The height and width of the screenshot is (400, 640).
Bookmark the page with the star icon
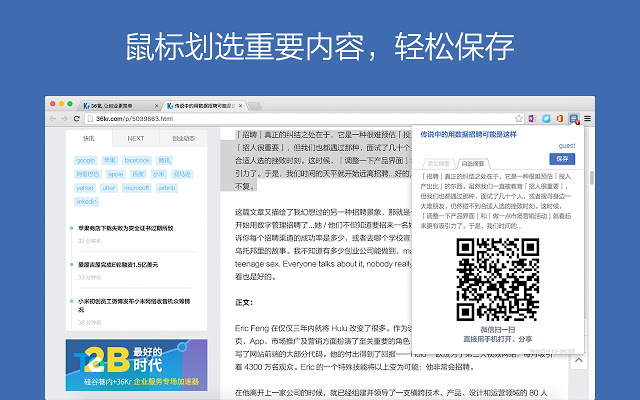(x=519, y=118)
